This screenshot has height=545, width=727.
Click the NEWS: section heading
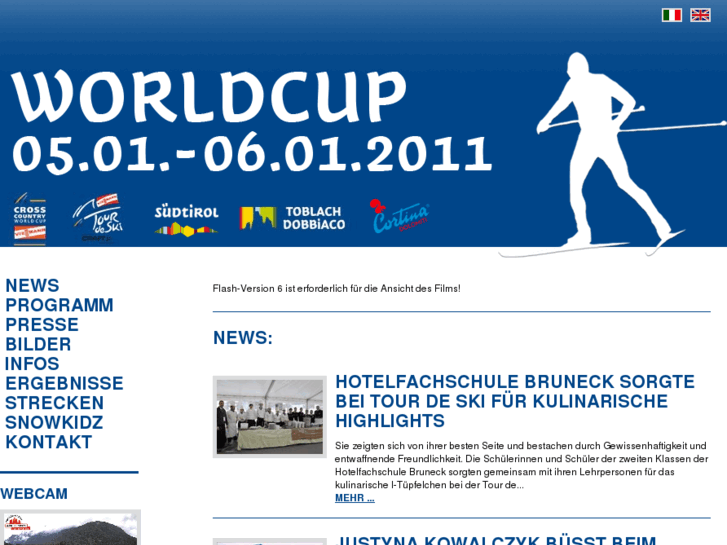click(x=243, y=338)
